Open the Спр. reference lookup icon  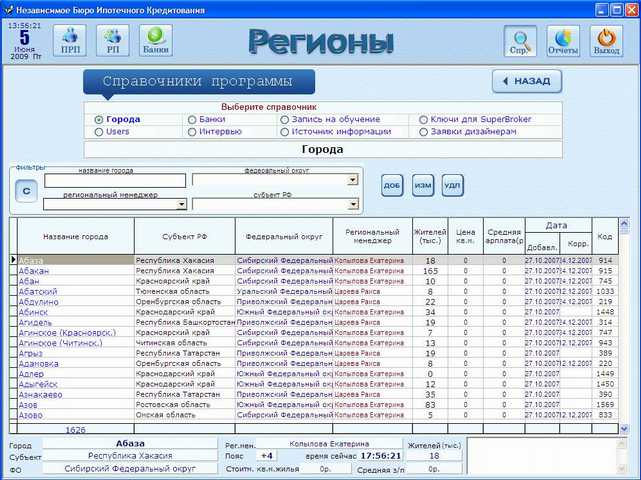pyautogui.click(x=520, y=40)
